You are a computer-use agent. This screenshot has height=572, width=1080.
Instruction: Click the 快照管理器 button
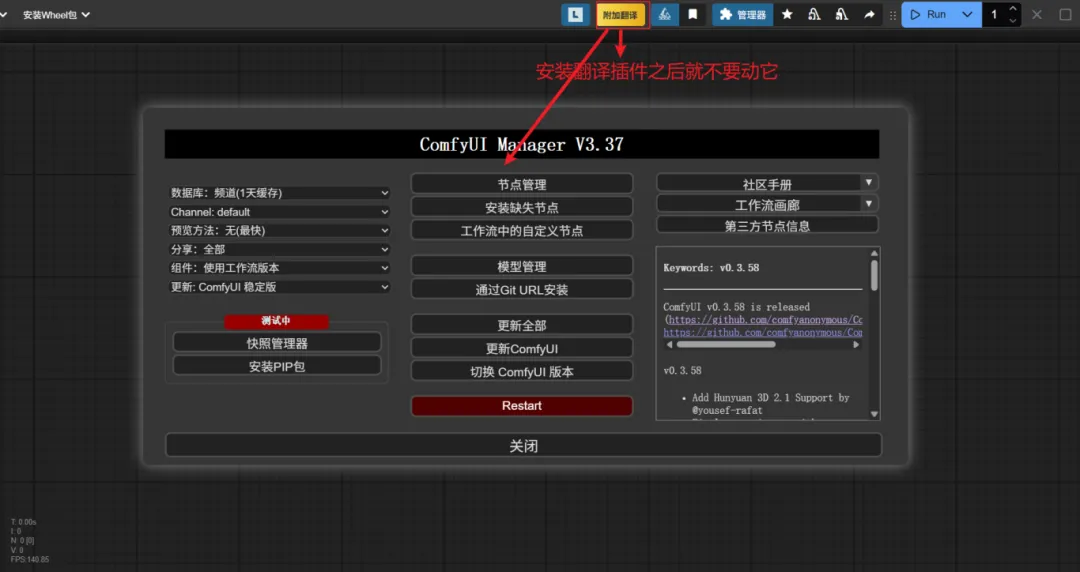pyautogui.click(x=277, y=343)
